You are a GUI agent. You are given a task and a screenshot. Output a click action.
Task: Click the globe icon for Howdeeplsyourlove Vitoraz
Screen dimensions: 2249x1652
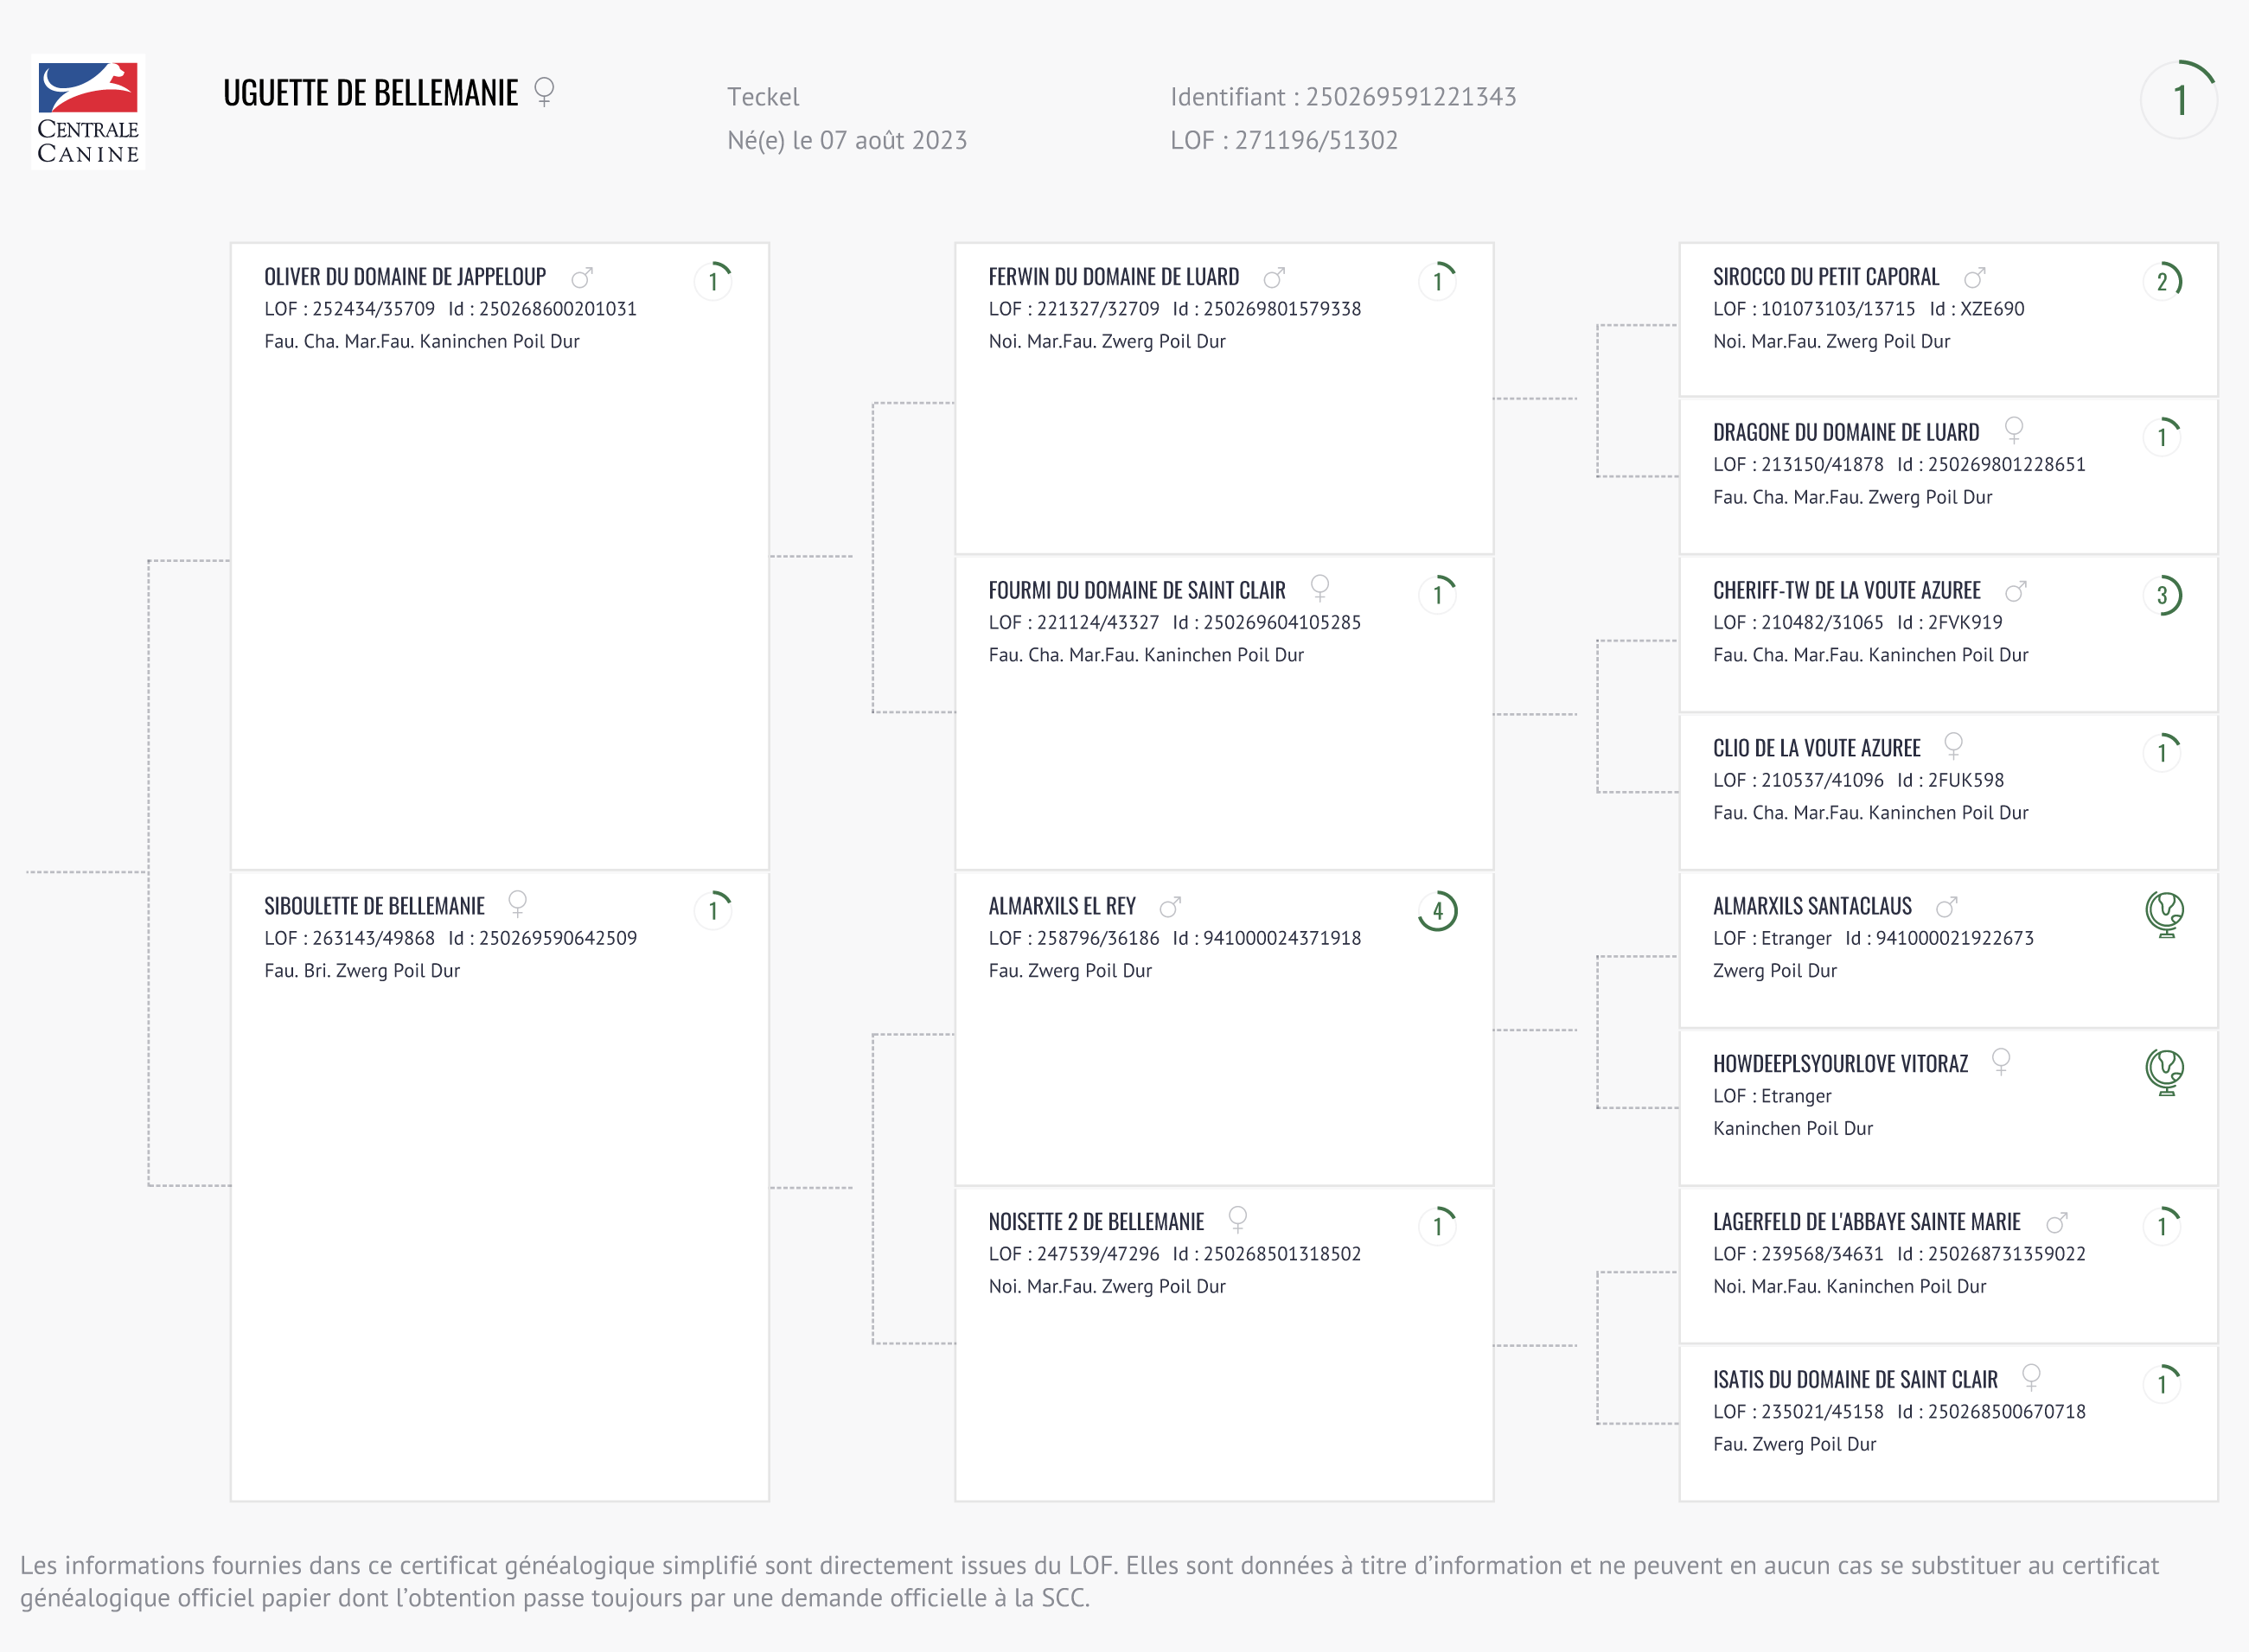[2164, 1071]
